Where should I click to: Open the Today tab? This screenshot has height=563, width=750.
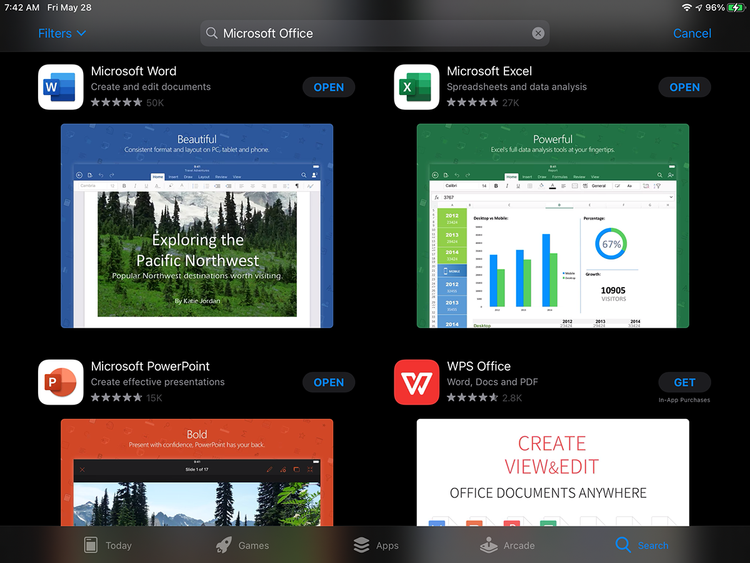108,545
